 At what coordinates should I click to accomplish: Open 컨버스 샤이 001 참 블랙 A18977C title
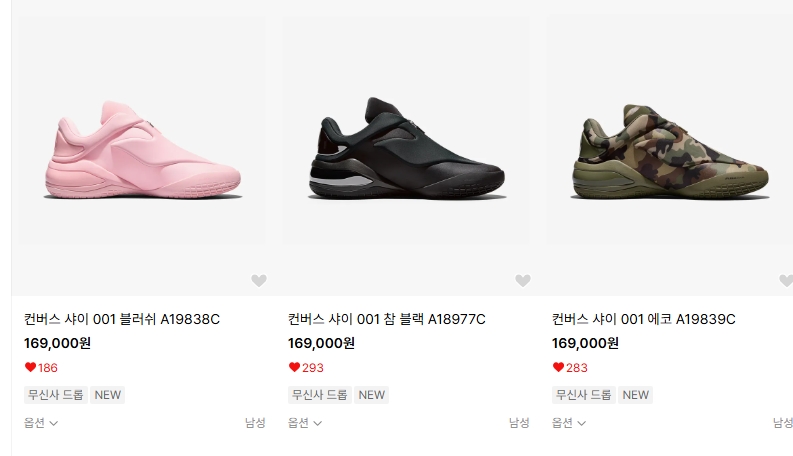(x=386, y=320)
